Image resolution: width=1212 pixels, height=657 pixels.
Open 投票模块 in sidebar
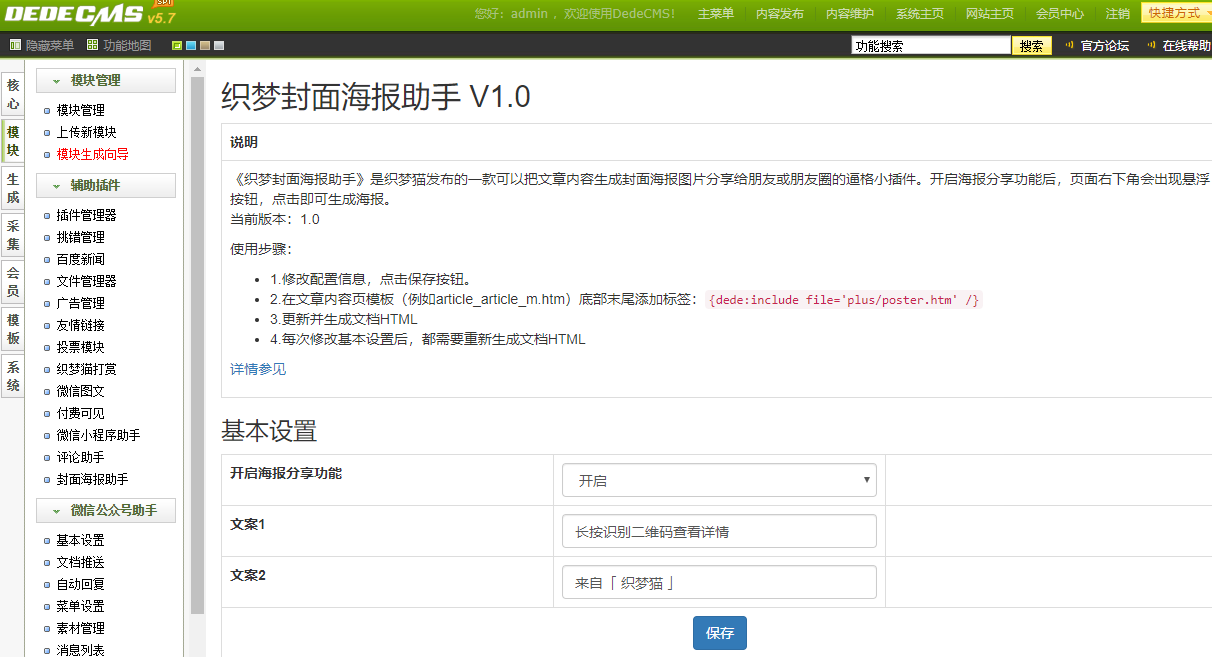point(80,347)
